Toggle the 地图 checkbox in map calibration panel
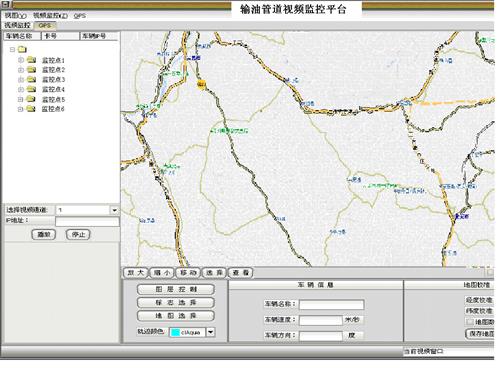The width and height of the screenshot is (500, 376). click(x=470, y=322)
